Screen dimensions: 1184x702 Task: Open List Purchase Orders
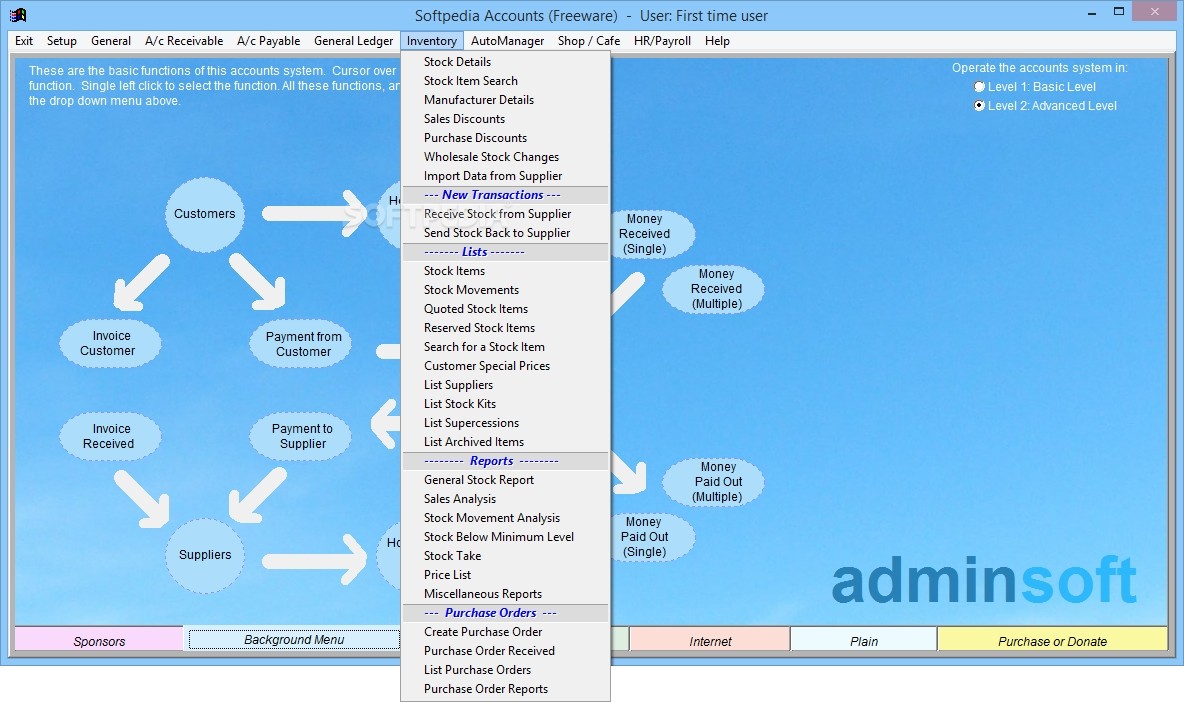[x=505, y=670]
